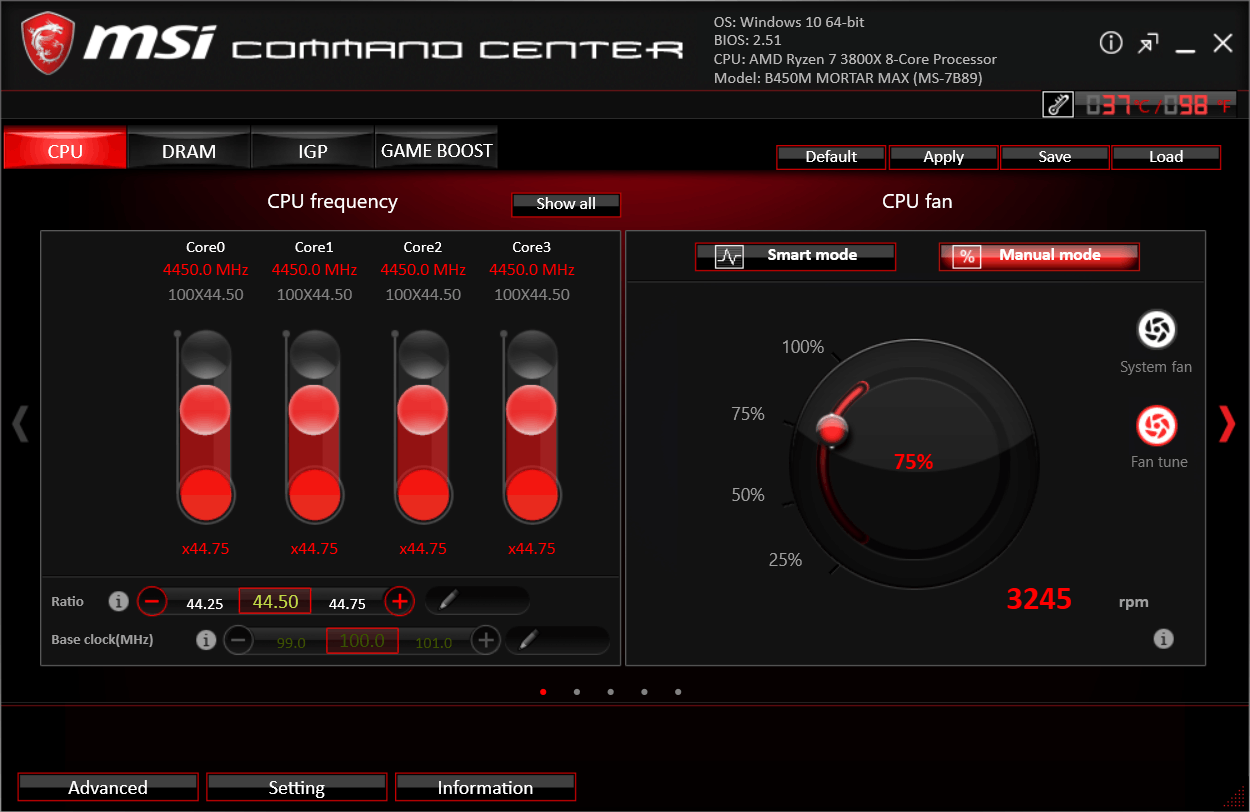Click the 44.75 higher ratio value
The image size is (1250, 812).
347,604
